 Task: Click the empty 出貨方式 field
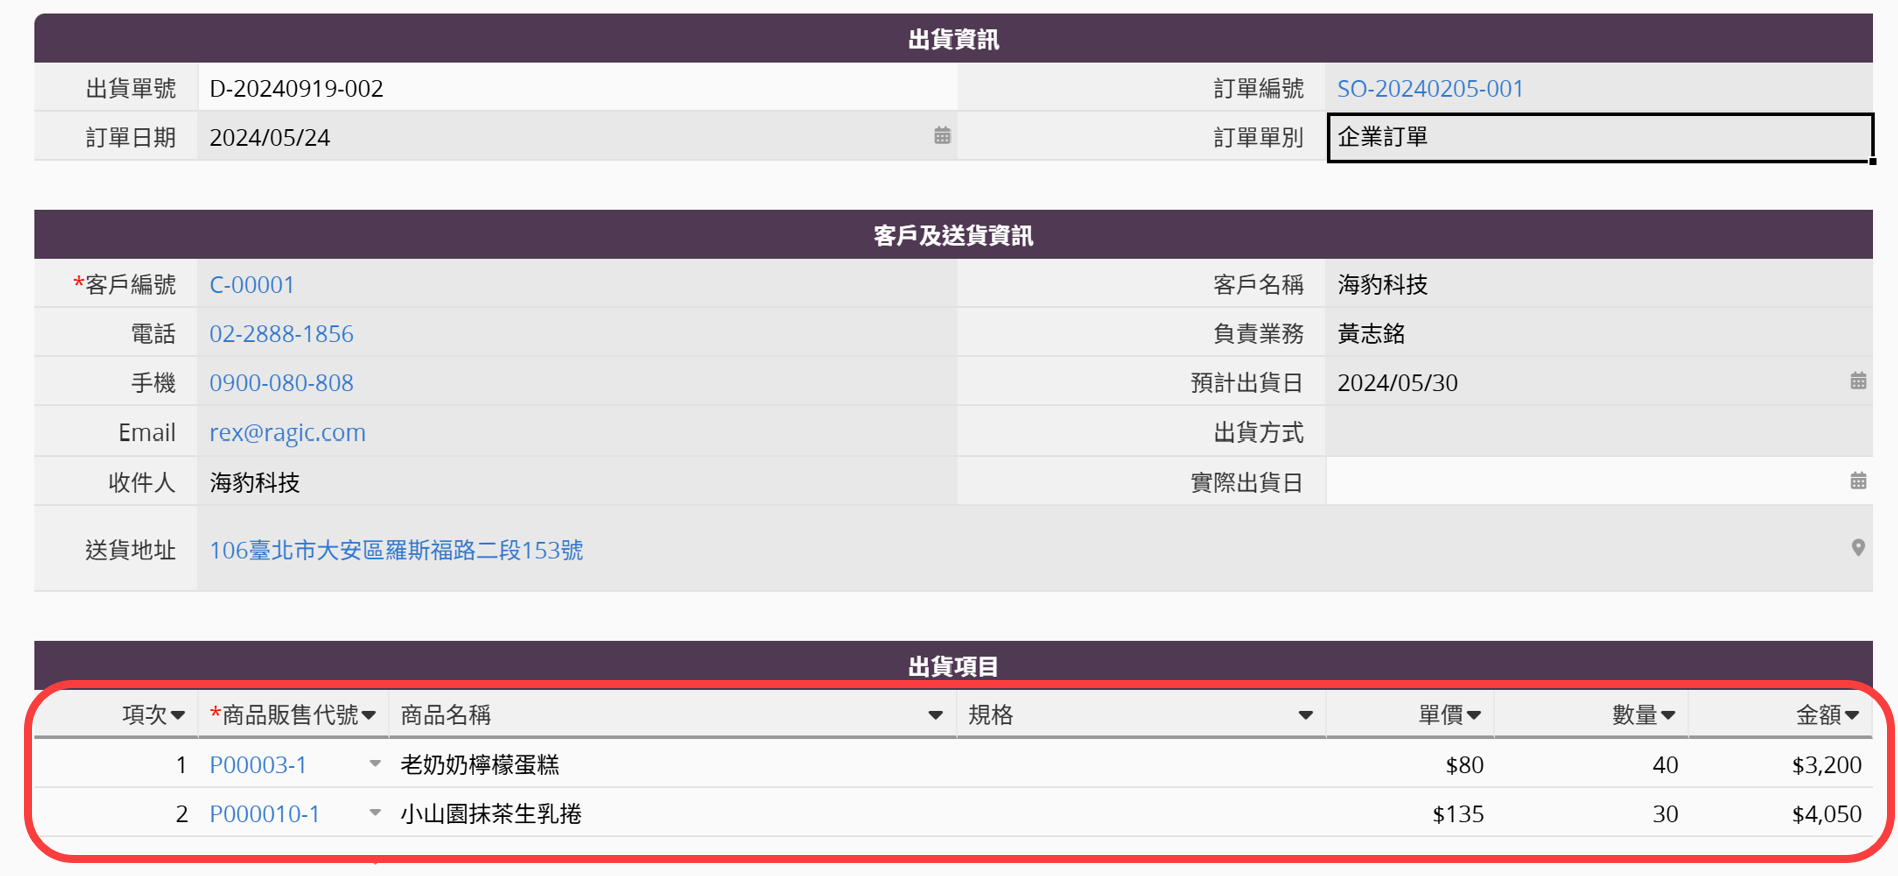[1598, 432]
